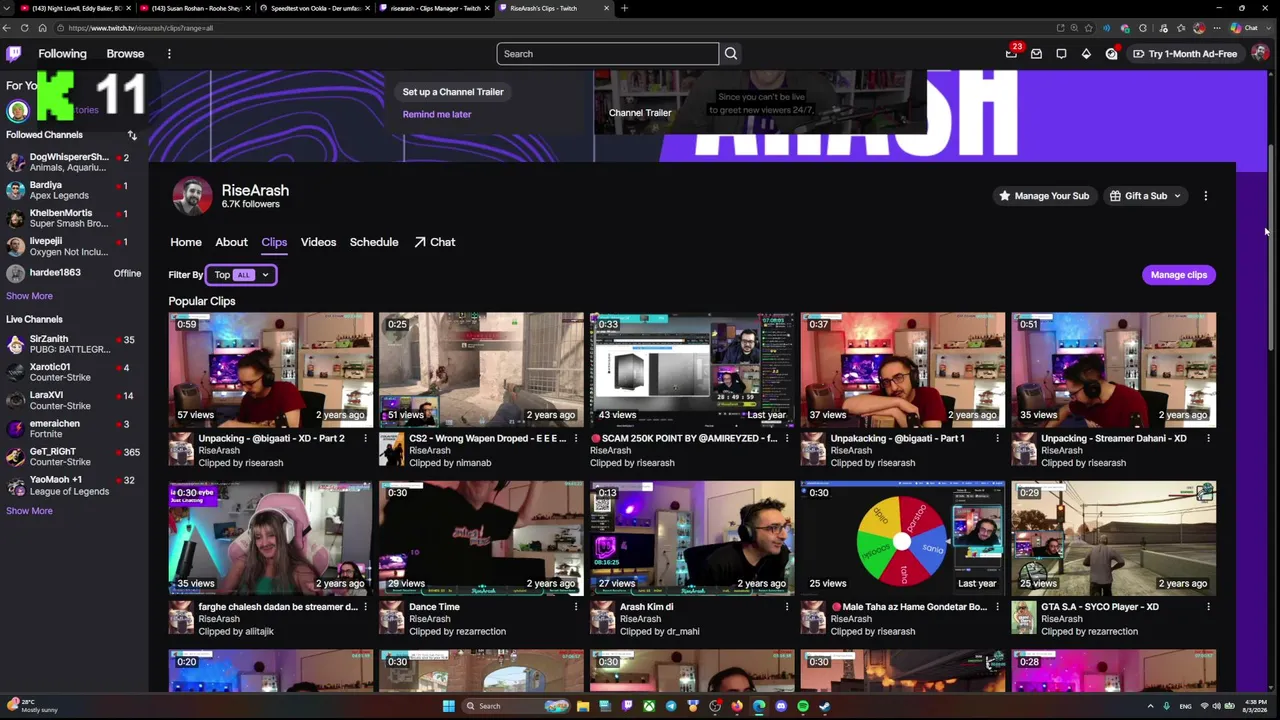Open options for Unpacking Streamer Dahani clip
1280x720 pixels.
[x=1208, y=439]
